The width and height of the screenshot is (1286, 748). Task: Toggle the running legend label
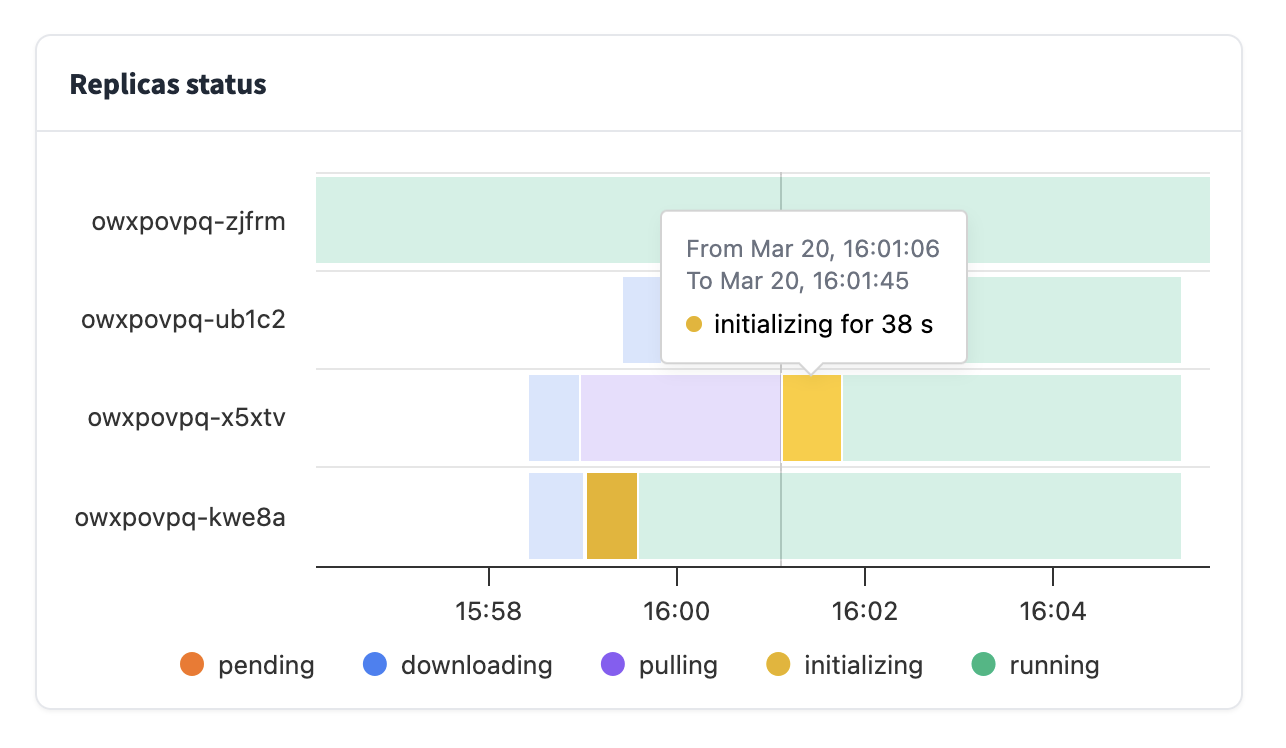coord(1054,665)
